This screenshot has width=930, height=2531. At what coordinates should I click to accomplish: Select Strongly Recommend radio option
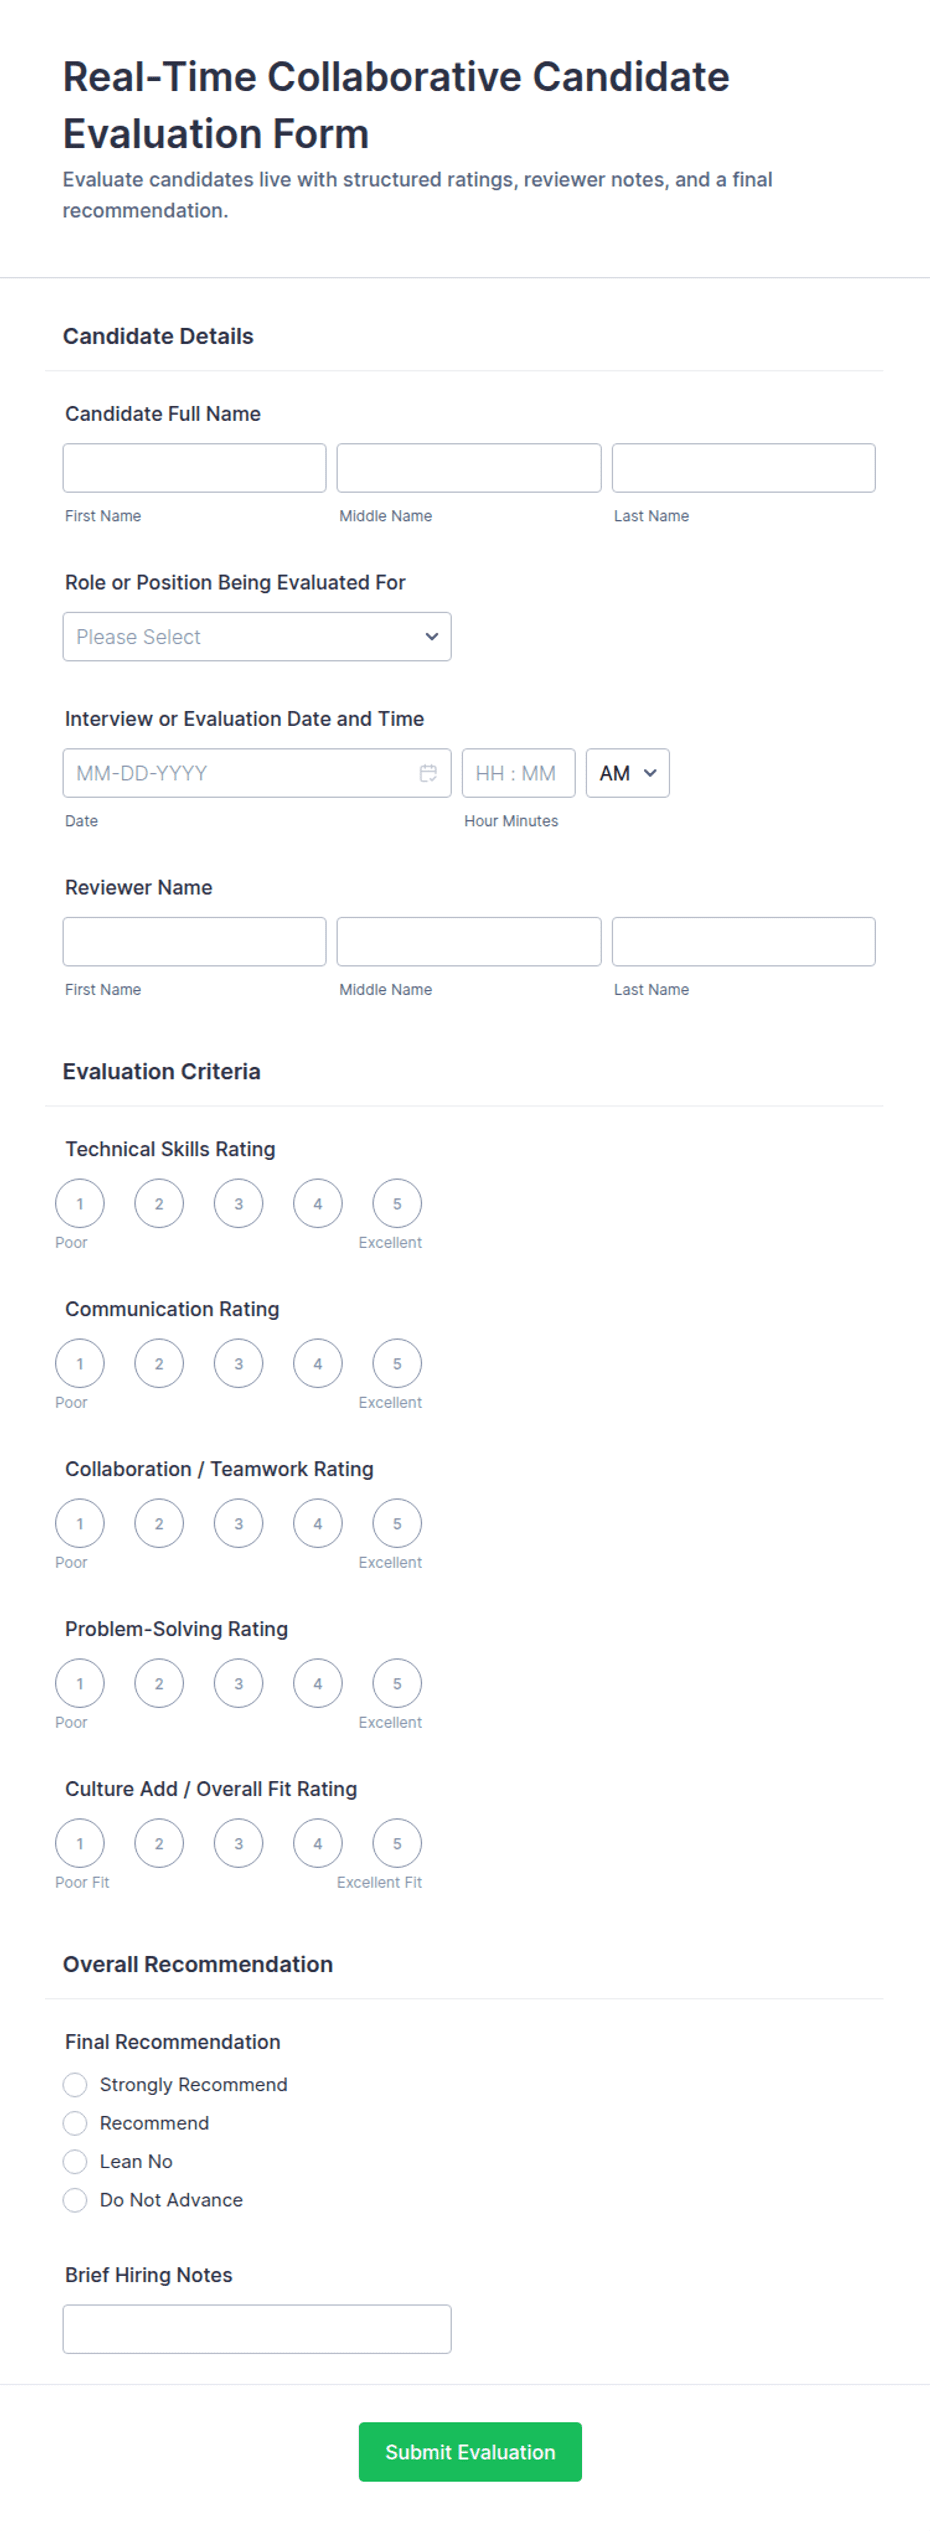75,2084
